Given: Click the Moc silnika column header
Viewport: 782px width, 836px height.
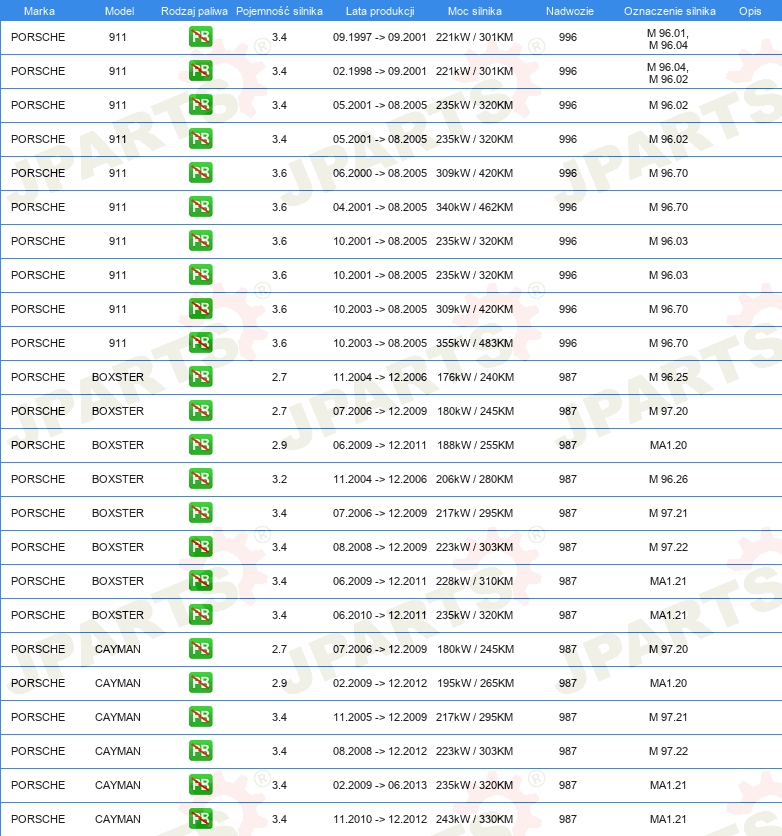Looking at the screenshot, I should pyautogui.click(x=474, y=11).
